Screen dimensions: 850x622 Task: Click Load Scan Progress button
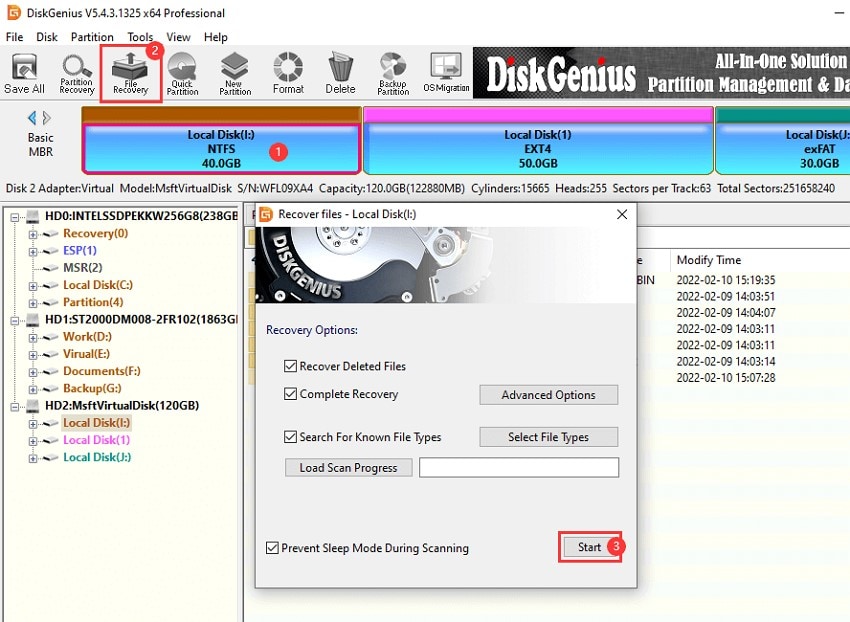point(348,467)
